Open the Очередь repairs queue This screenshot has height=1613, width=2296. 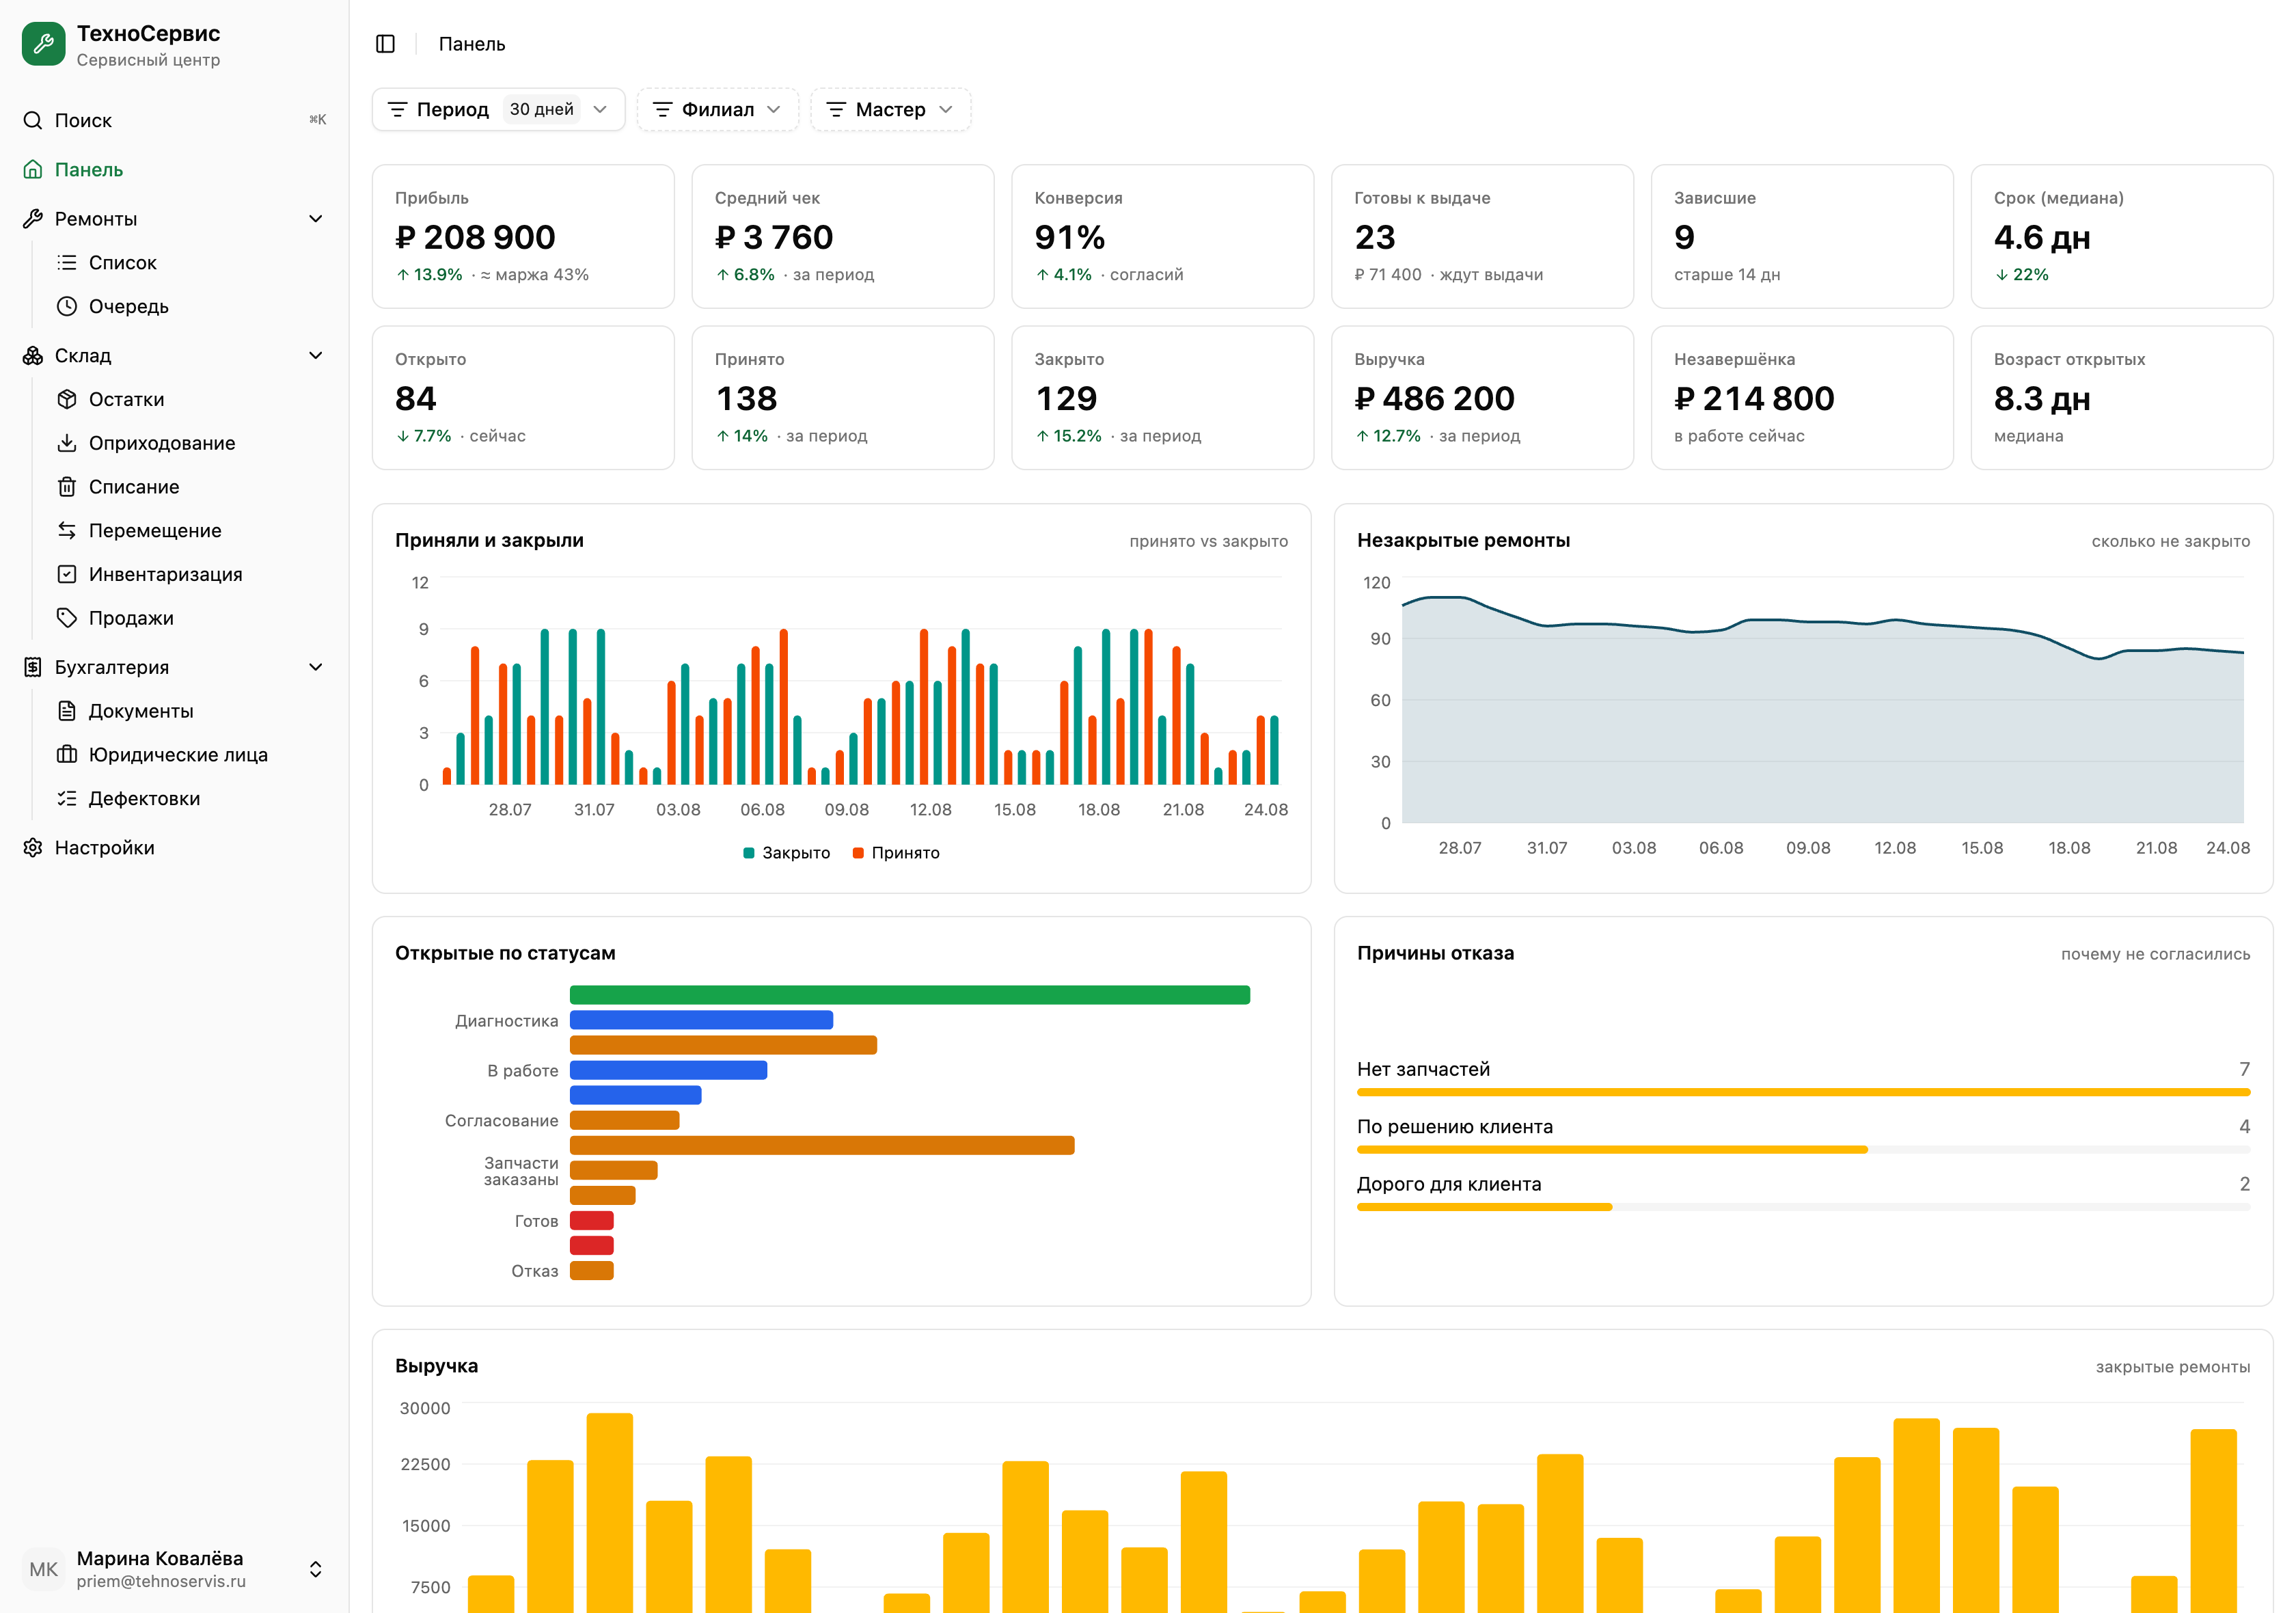click(190, 306)
